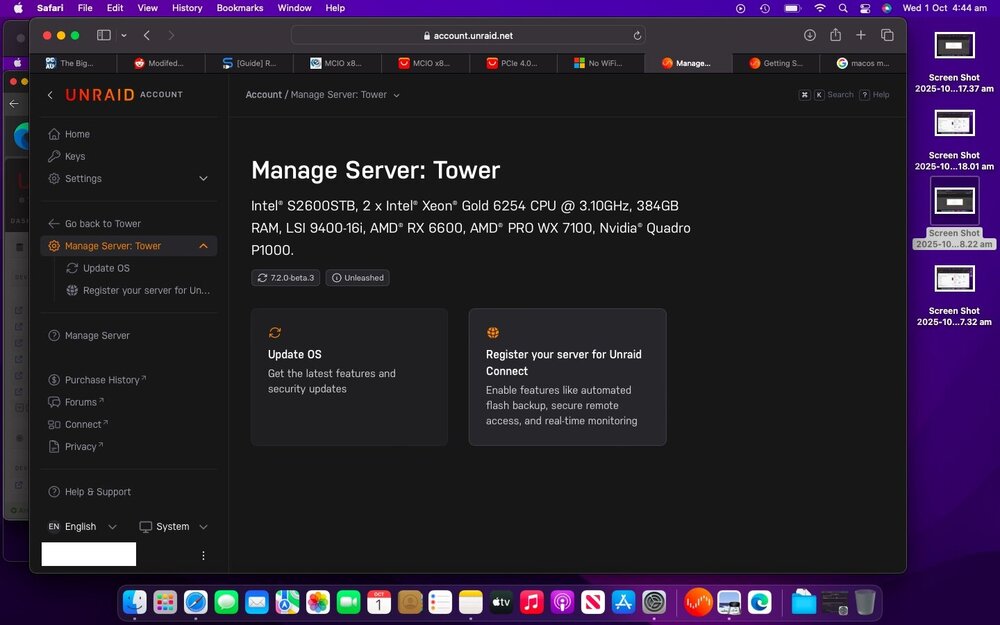The height and width of the screenshot is (625, 1000).
Task: Open a new Safari tab
Action: tap(861, 36)
